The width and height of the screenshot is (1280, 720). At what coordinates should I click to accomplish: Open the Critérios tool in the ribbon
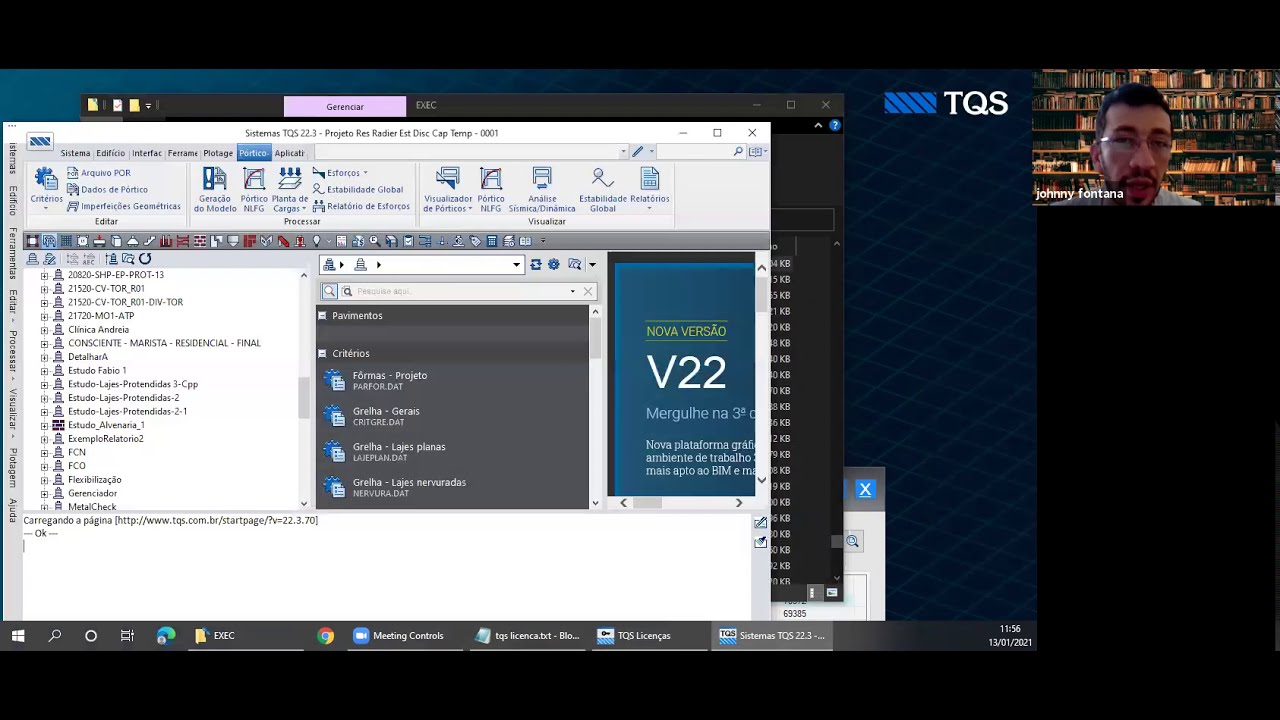coord(46,187)
